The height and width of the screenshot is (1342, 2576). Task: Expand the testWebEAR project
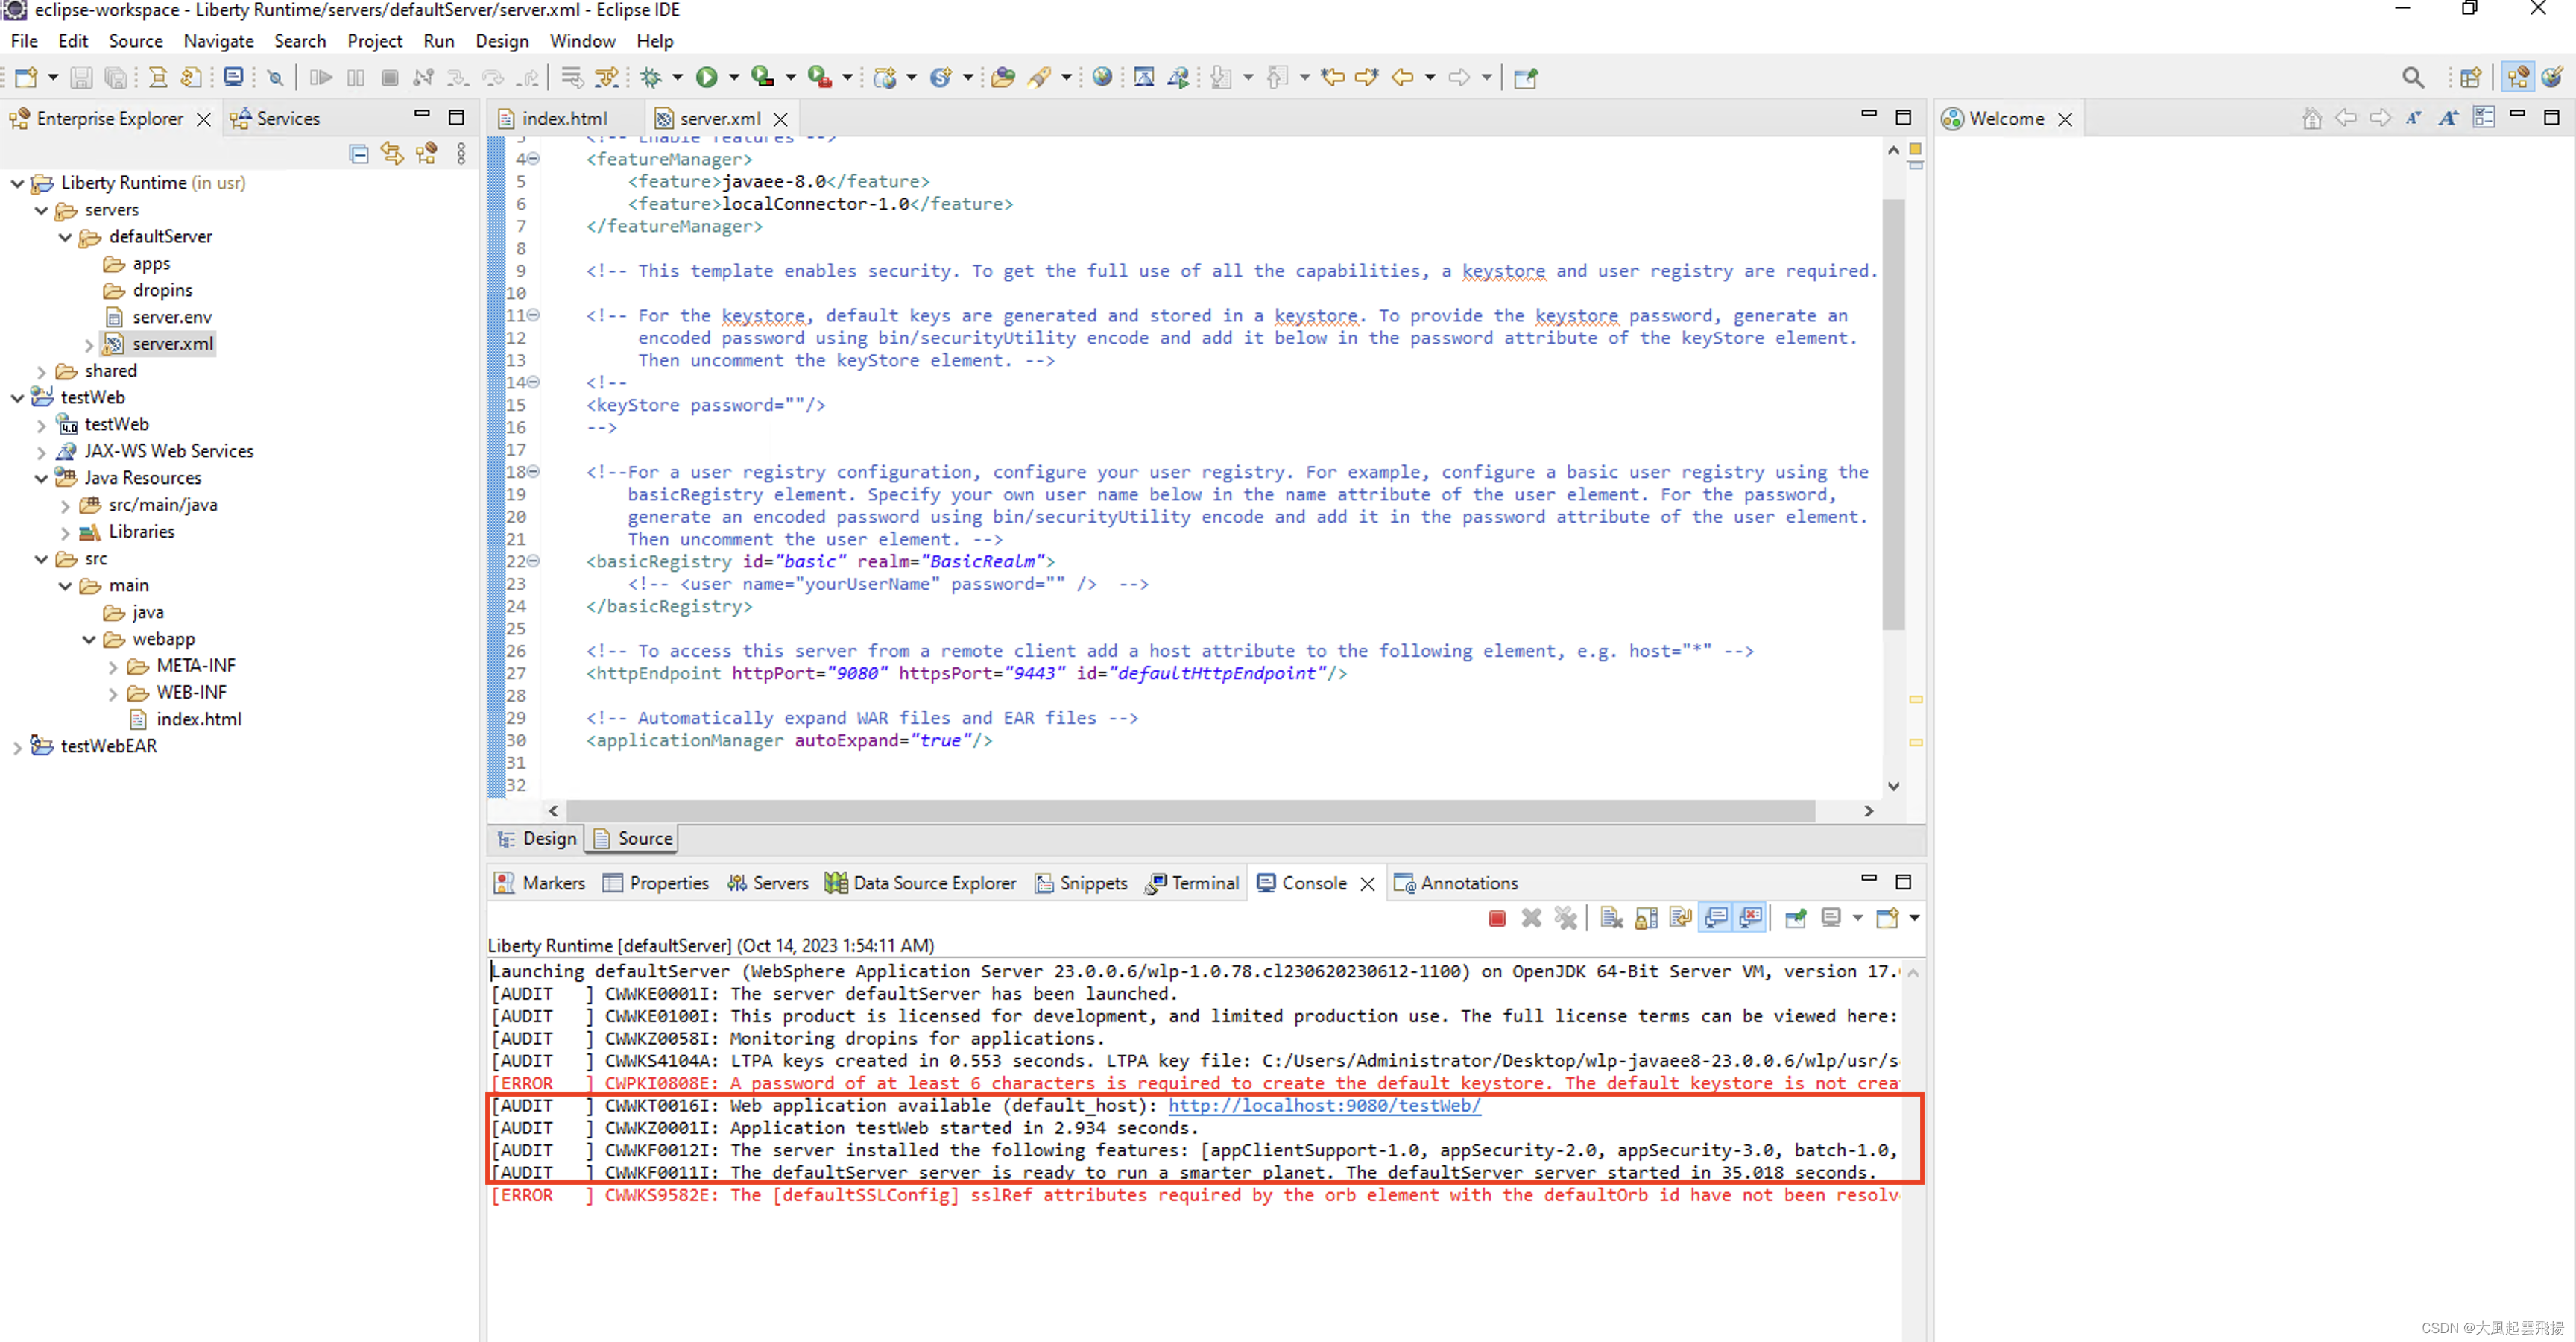click(16, 747)
